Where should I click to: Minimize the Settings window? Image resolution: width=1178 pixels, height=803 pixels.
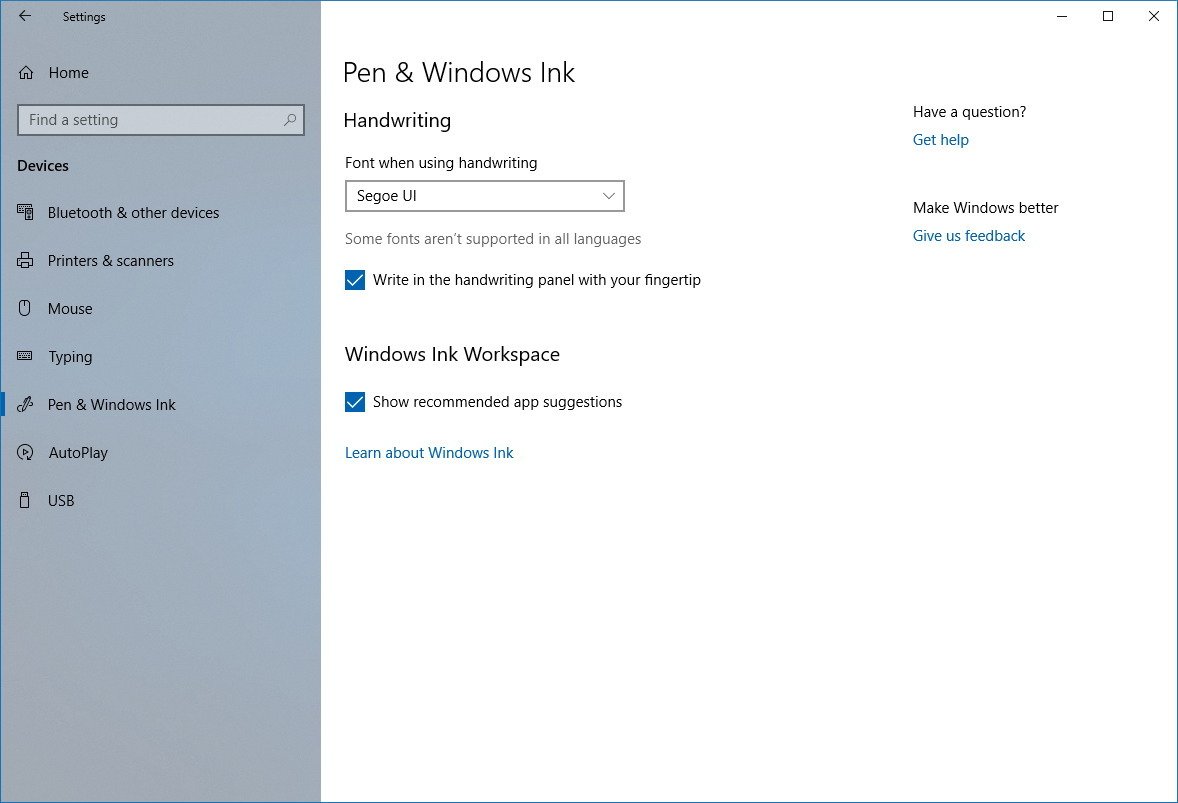click(1062, 17)
